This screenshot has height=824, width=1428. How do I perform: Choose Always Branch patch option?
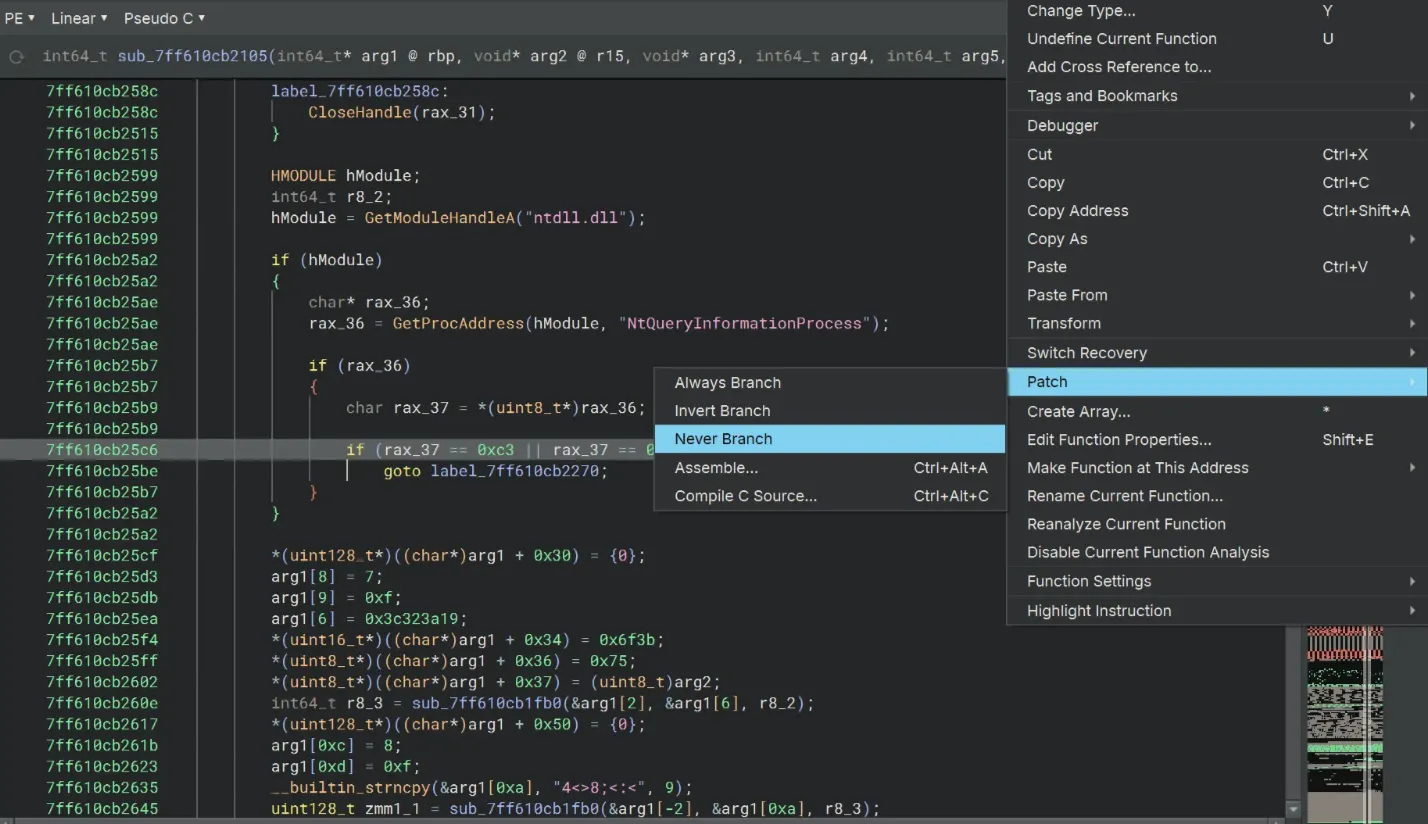[727, 383]
